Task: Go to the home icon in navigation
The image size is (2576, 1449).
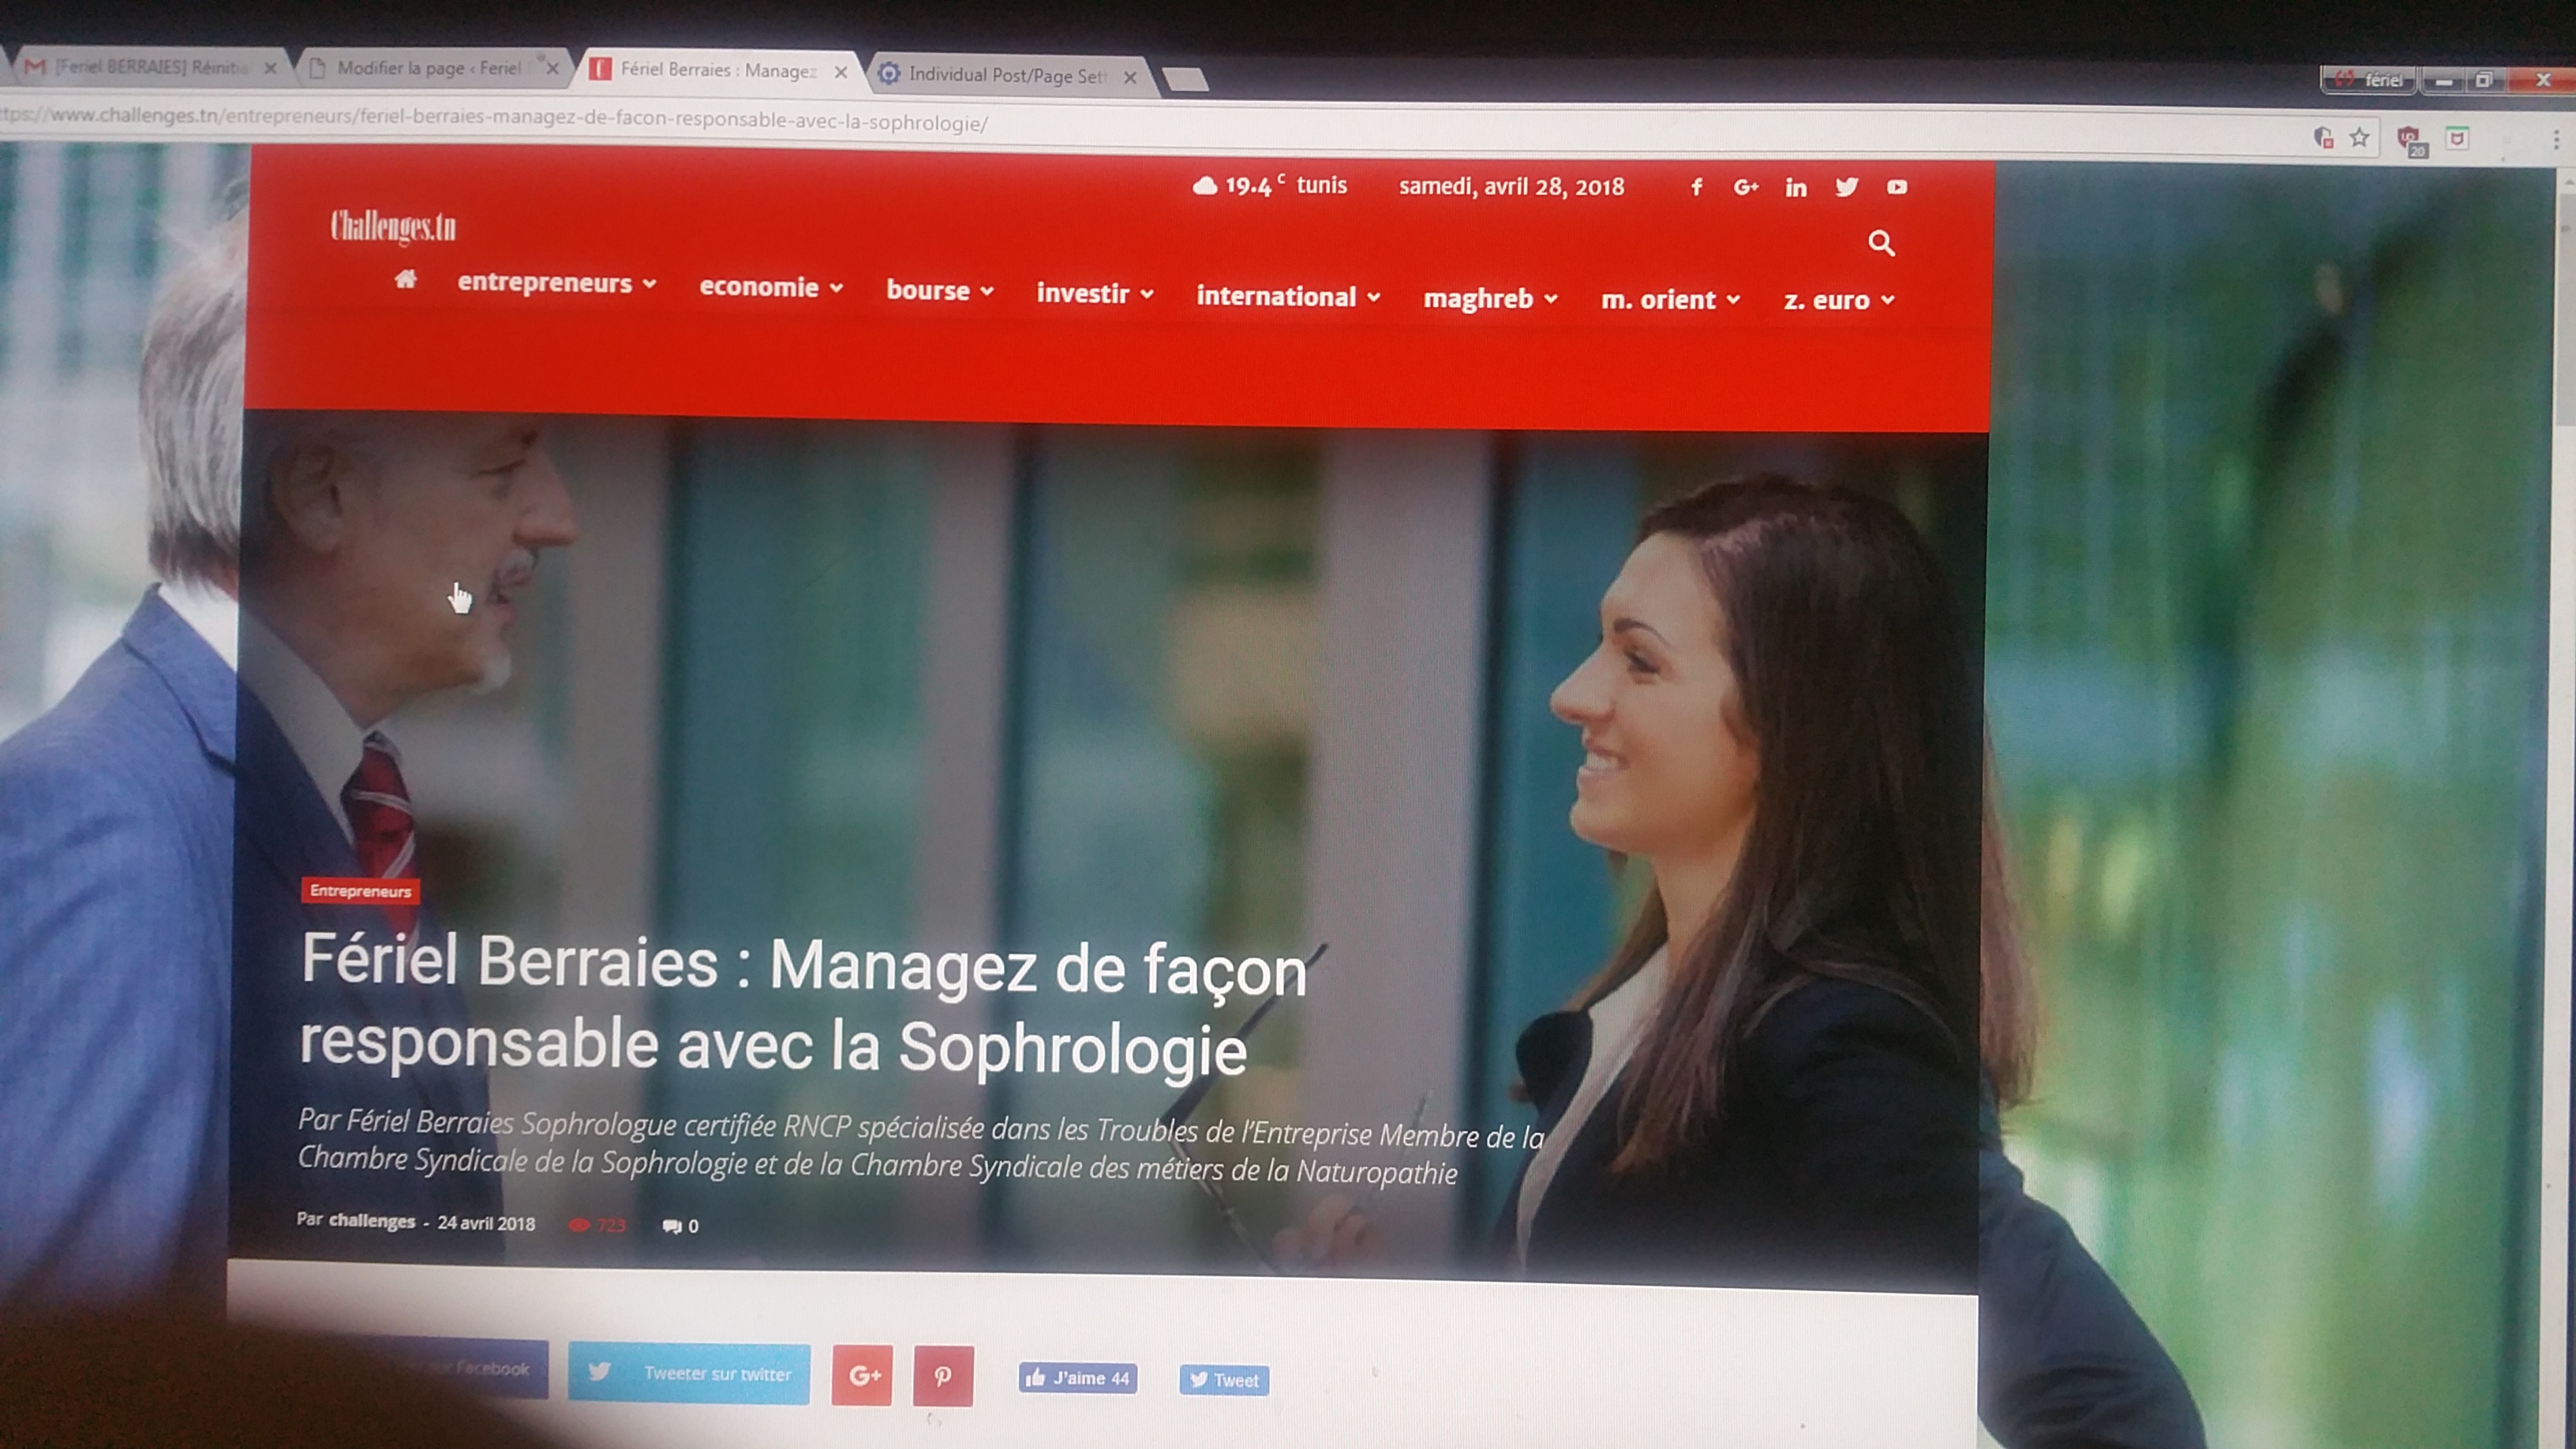Action: (405, 279)
